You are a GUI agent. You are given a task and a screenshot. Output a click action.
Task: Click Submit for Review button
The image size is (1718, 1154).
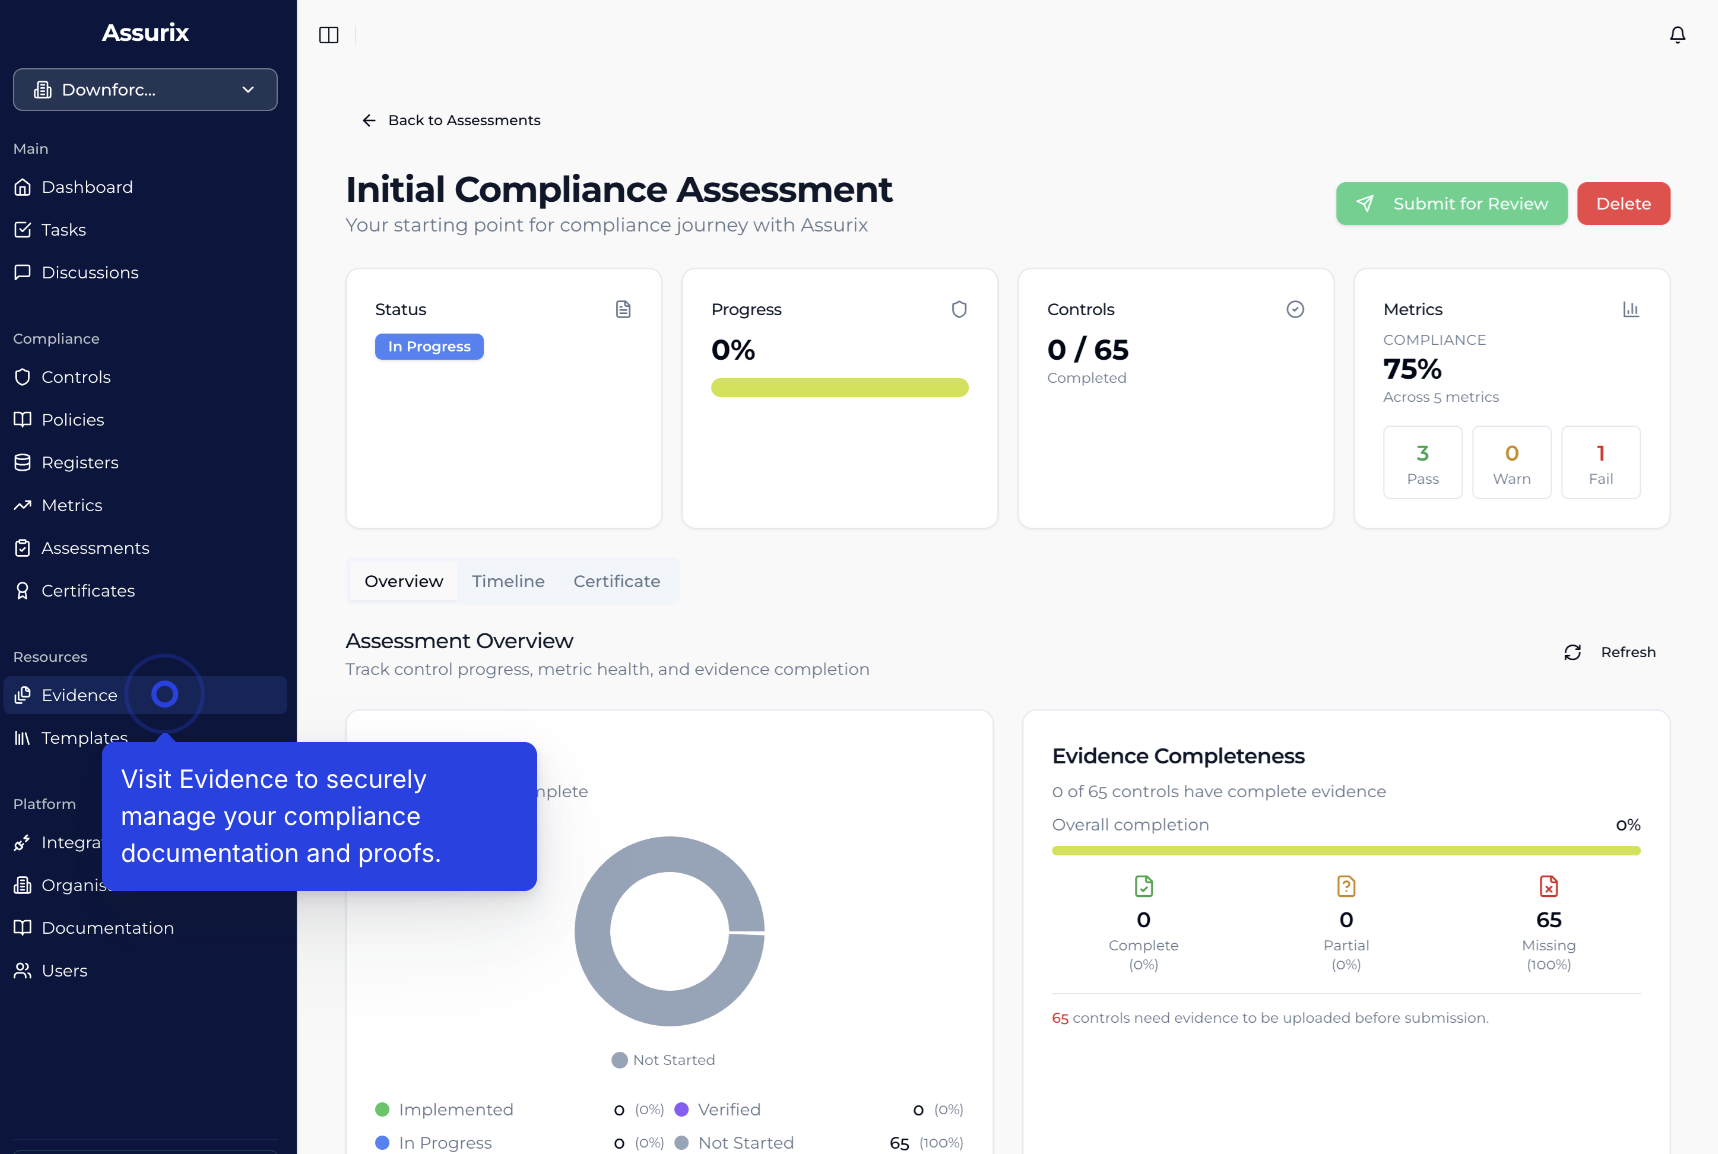1451,204
